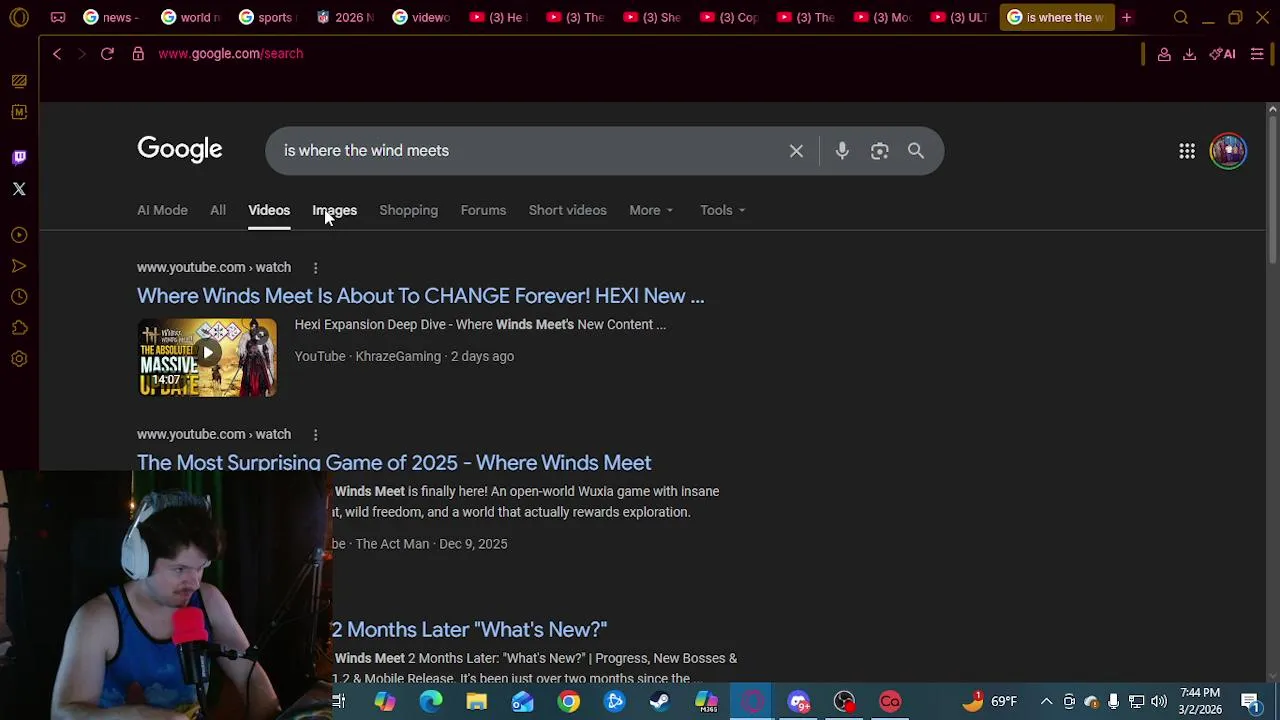Open the Opera GX main menu logo
This screenshot has height=720, width=1280.
click(19, 17)
